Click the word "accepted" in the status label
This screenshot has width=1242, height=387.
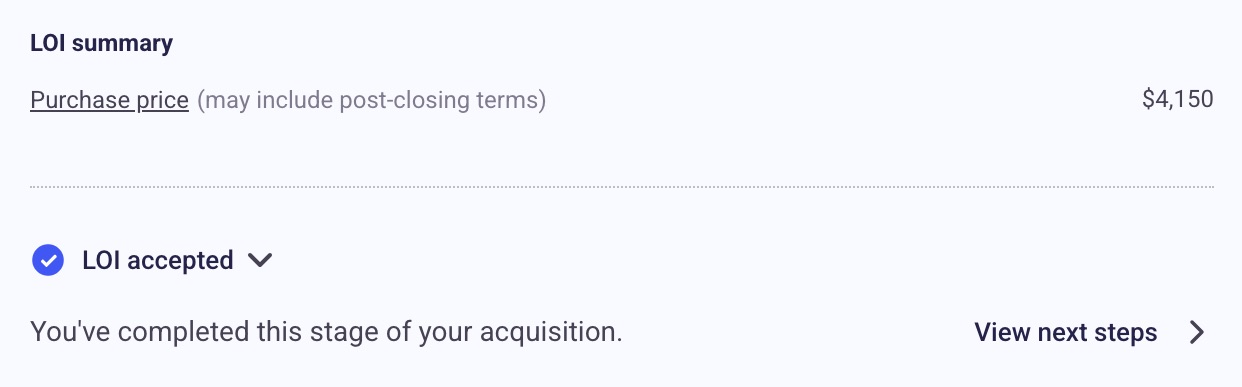tap(181, 261)
